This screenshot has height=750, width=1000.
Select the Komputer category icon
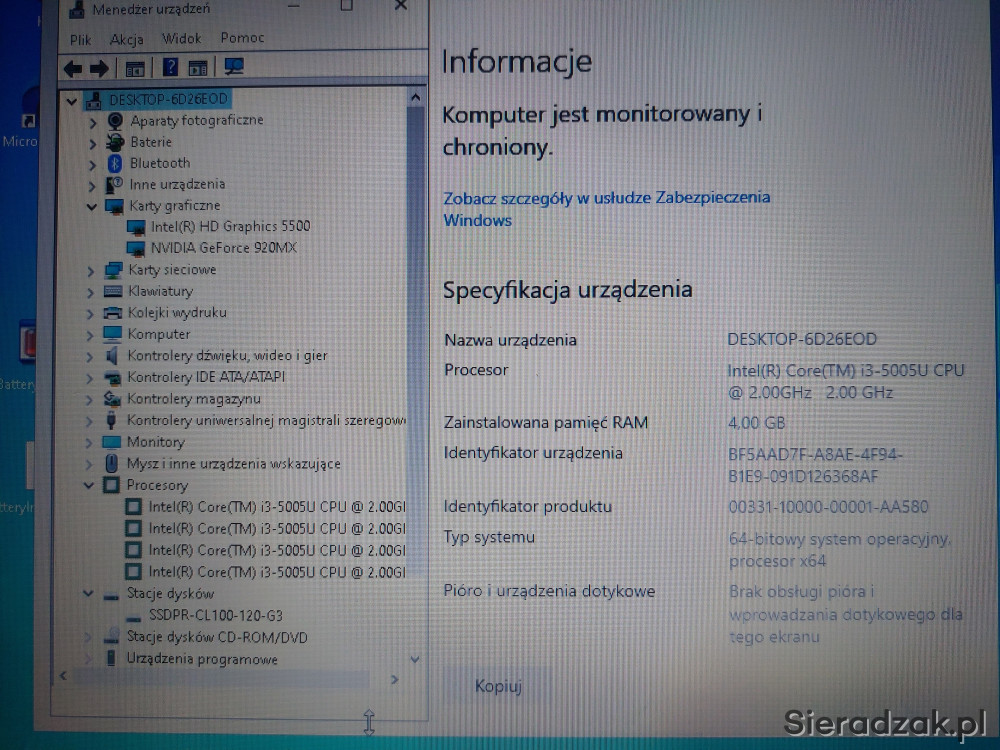pyautogui.click(x=112, y=334)
